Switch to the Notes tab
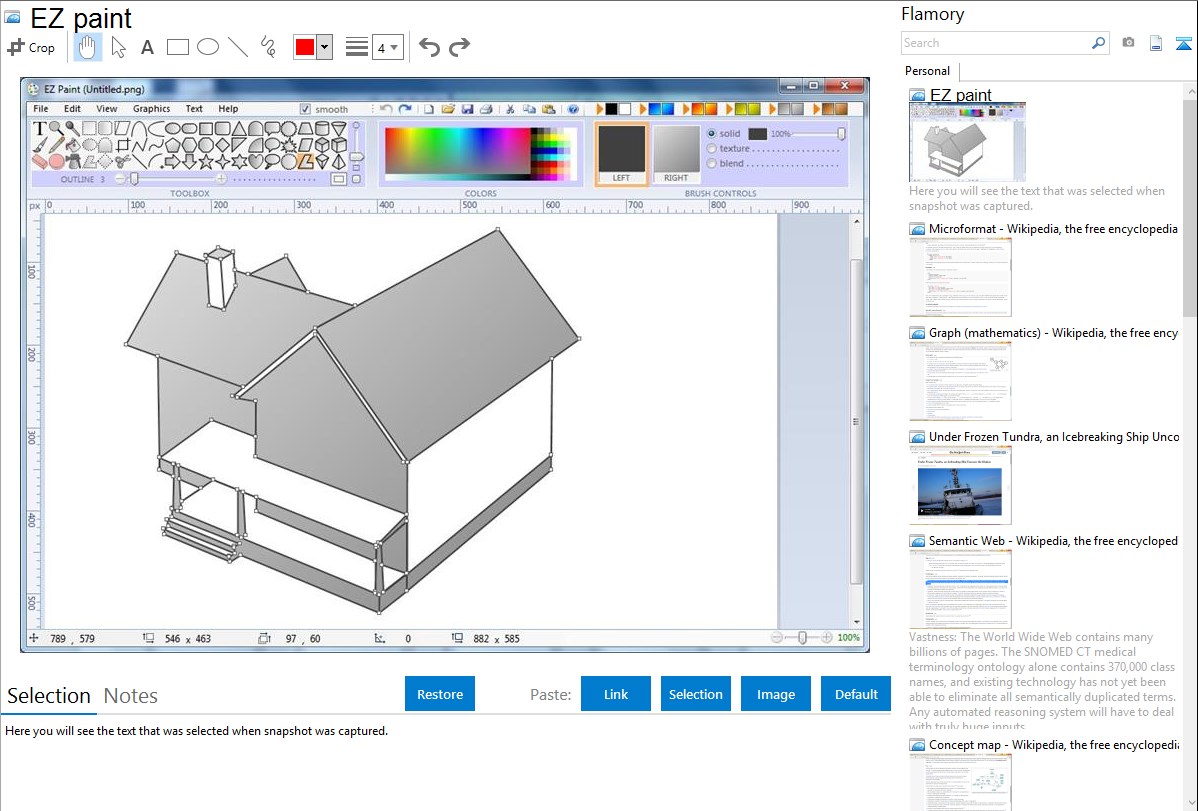The height and width of the screenshot is (811, 1198). click(x=131, y=696)
